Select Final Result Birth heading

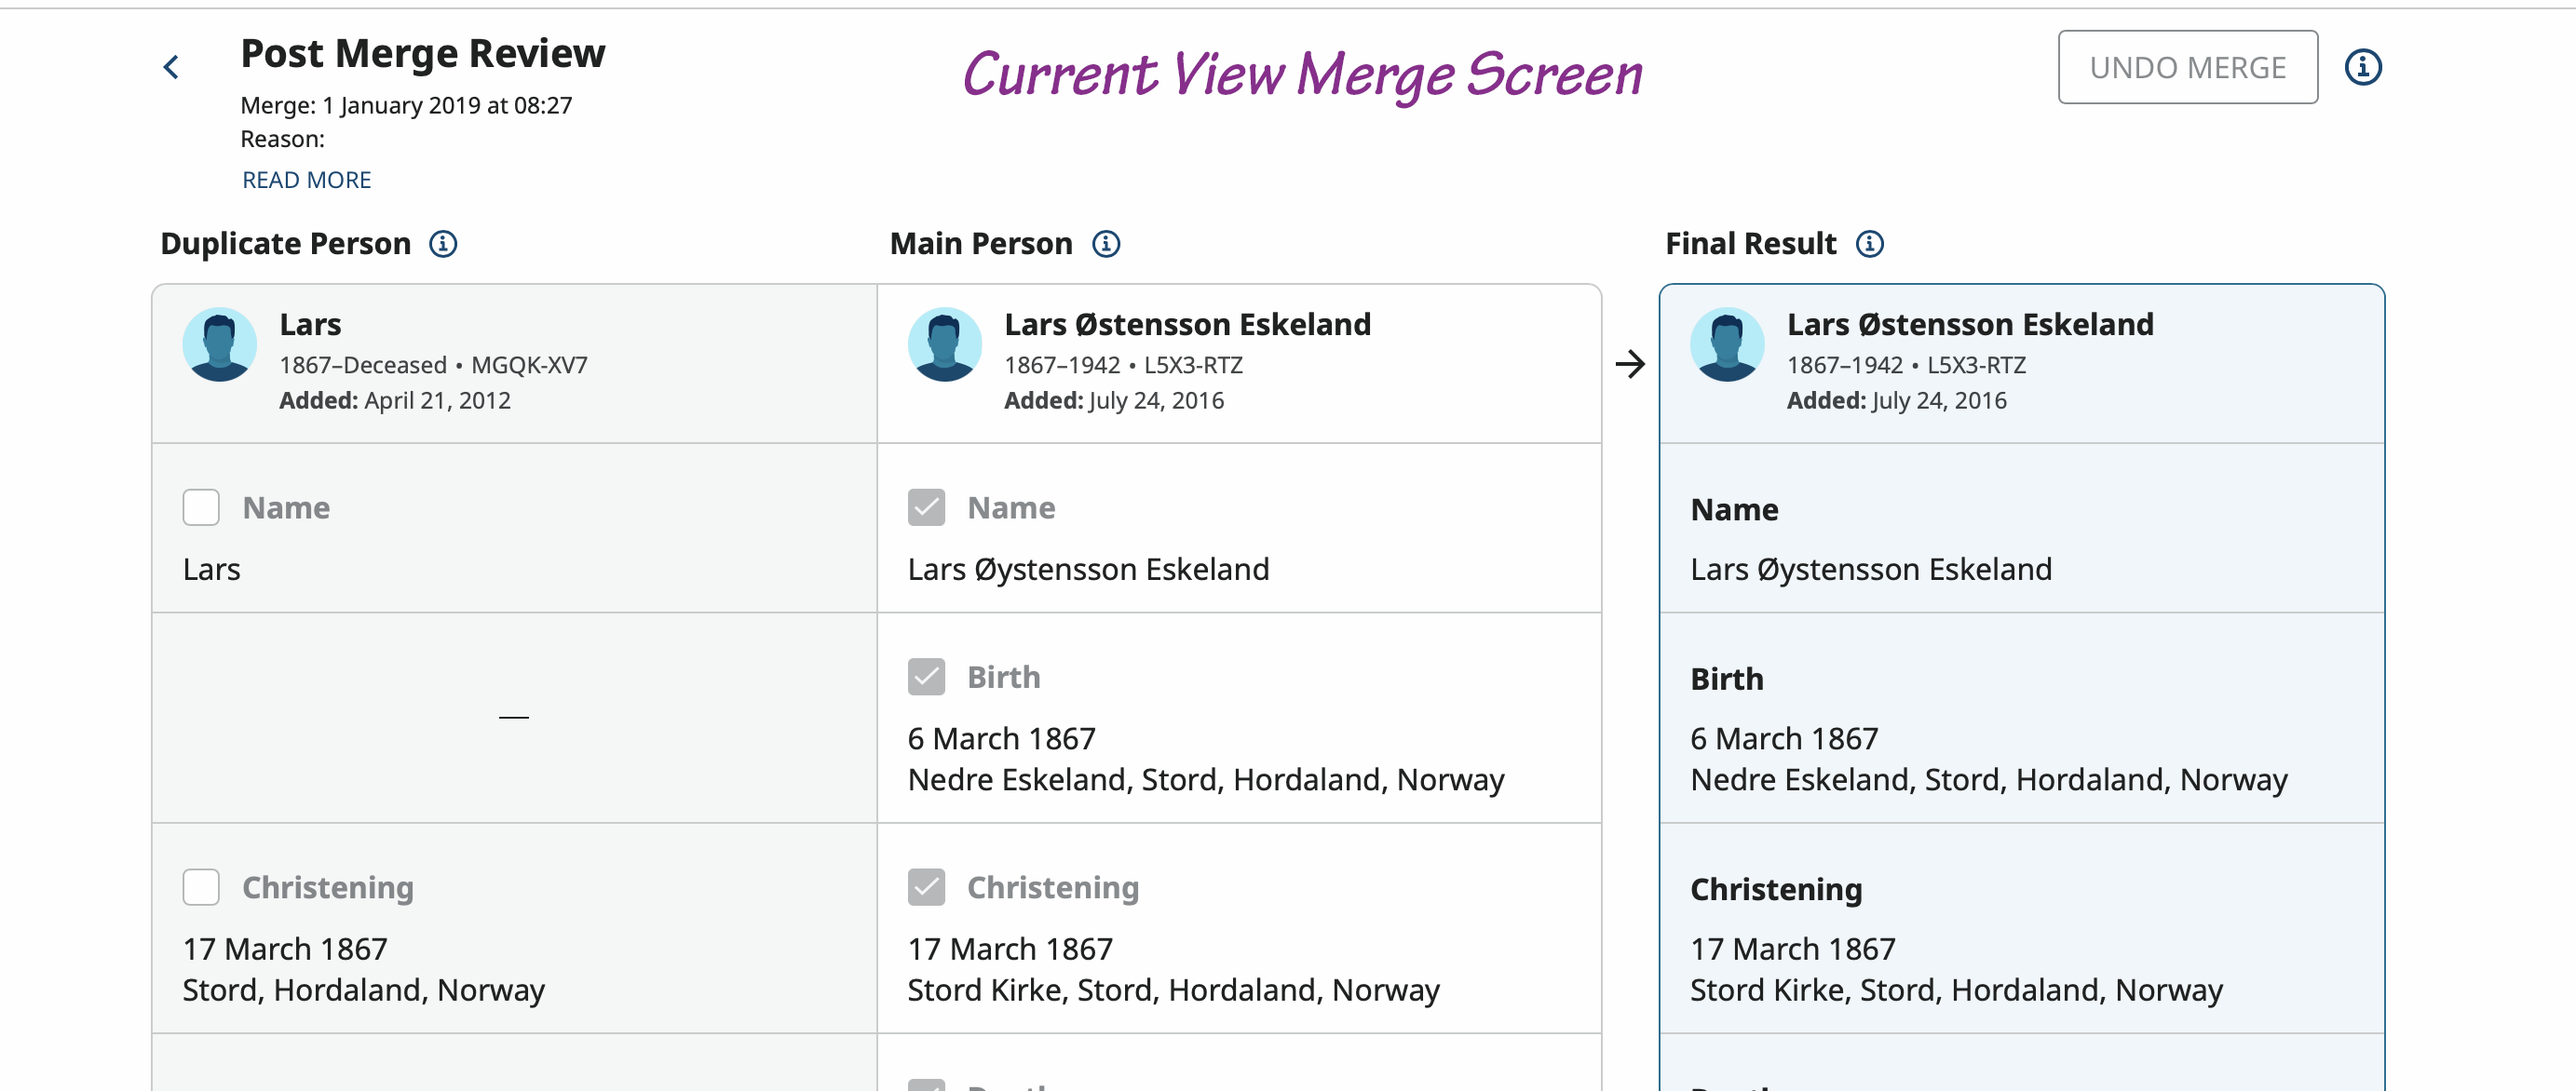pyautogui.click(x=1727, y=679)
